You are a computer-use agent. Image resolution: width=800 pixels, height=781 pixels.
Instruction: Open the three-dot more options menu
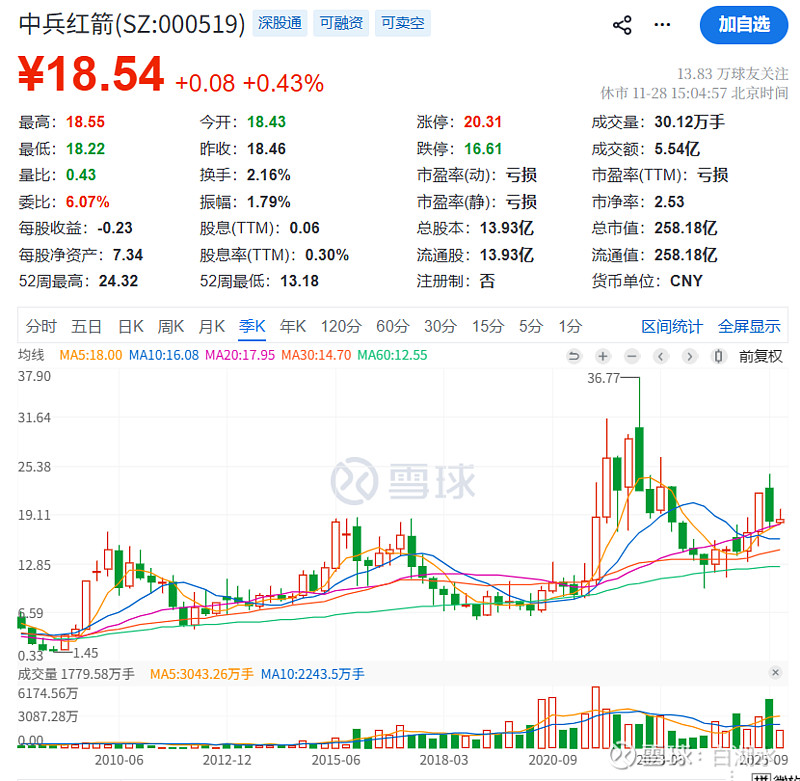[x=662, y=24]
